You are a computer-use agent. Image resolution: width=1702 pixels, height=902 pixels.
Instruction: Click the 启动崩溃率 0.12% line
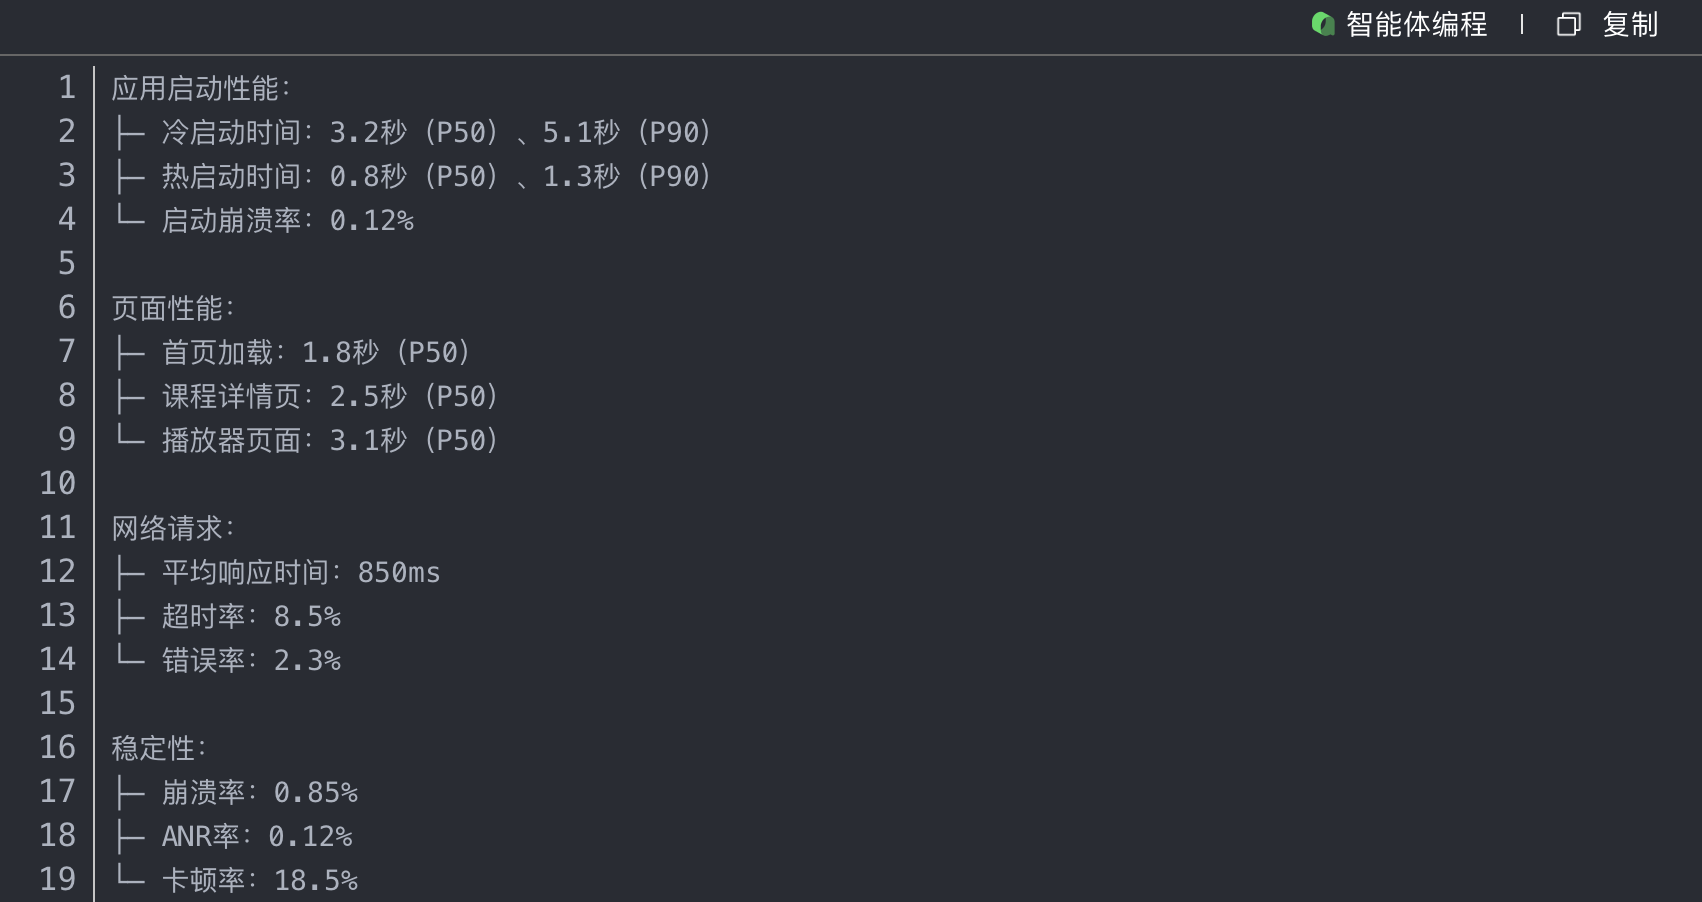coord(287,220)
